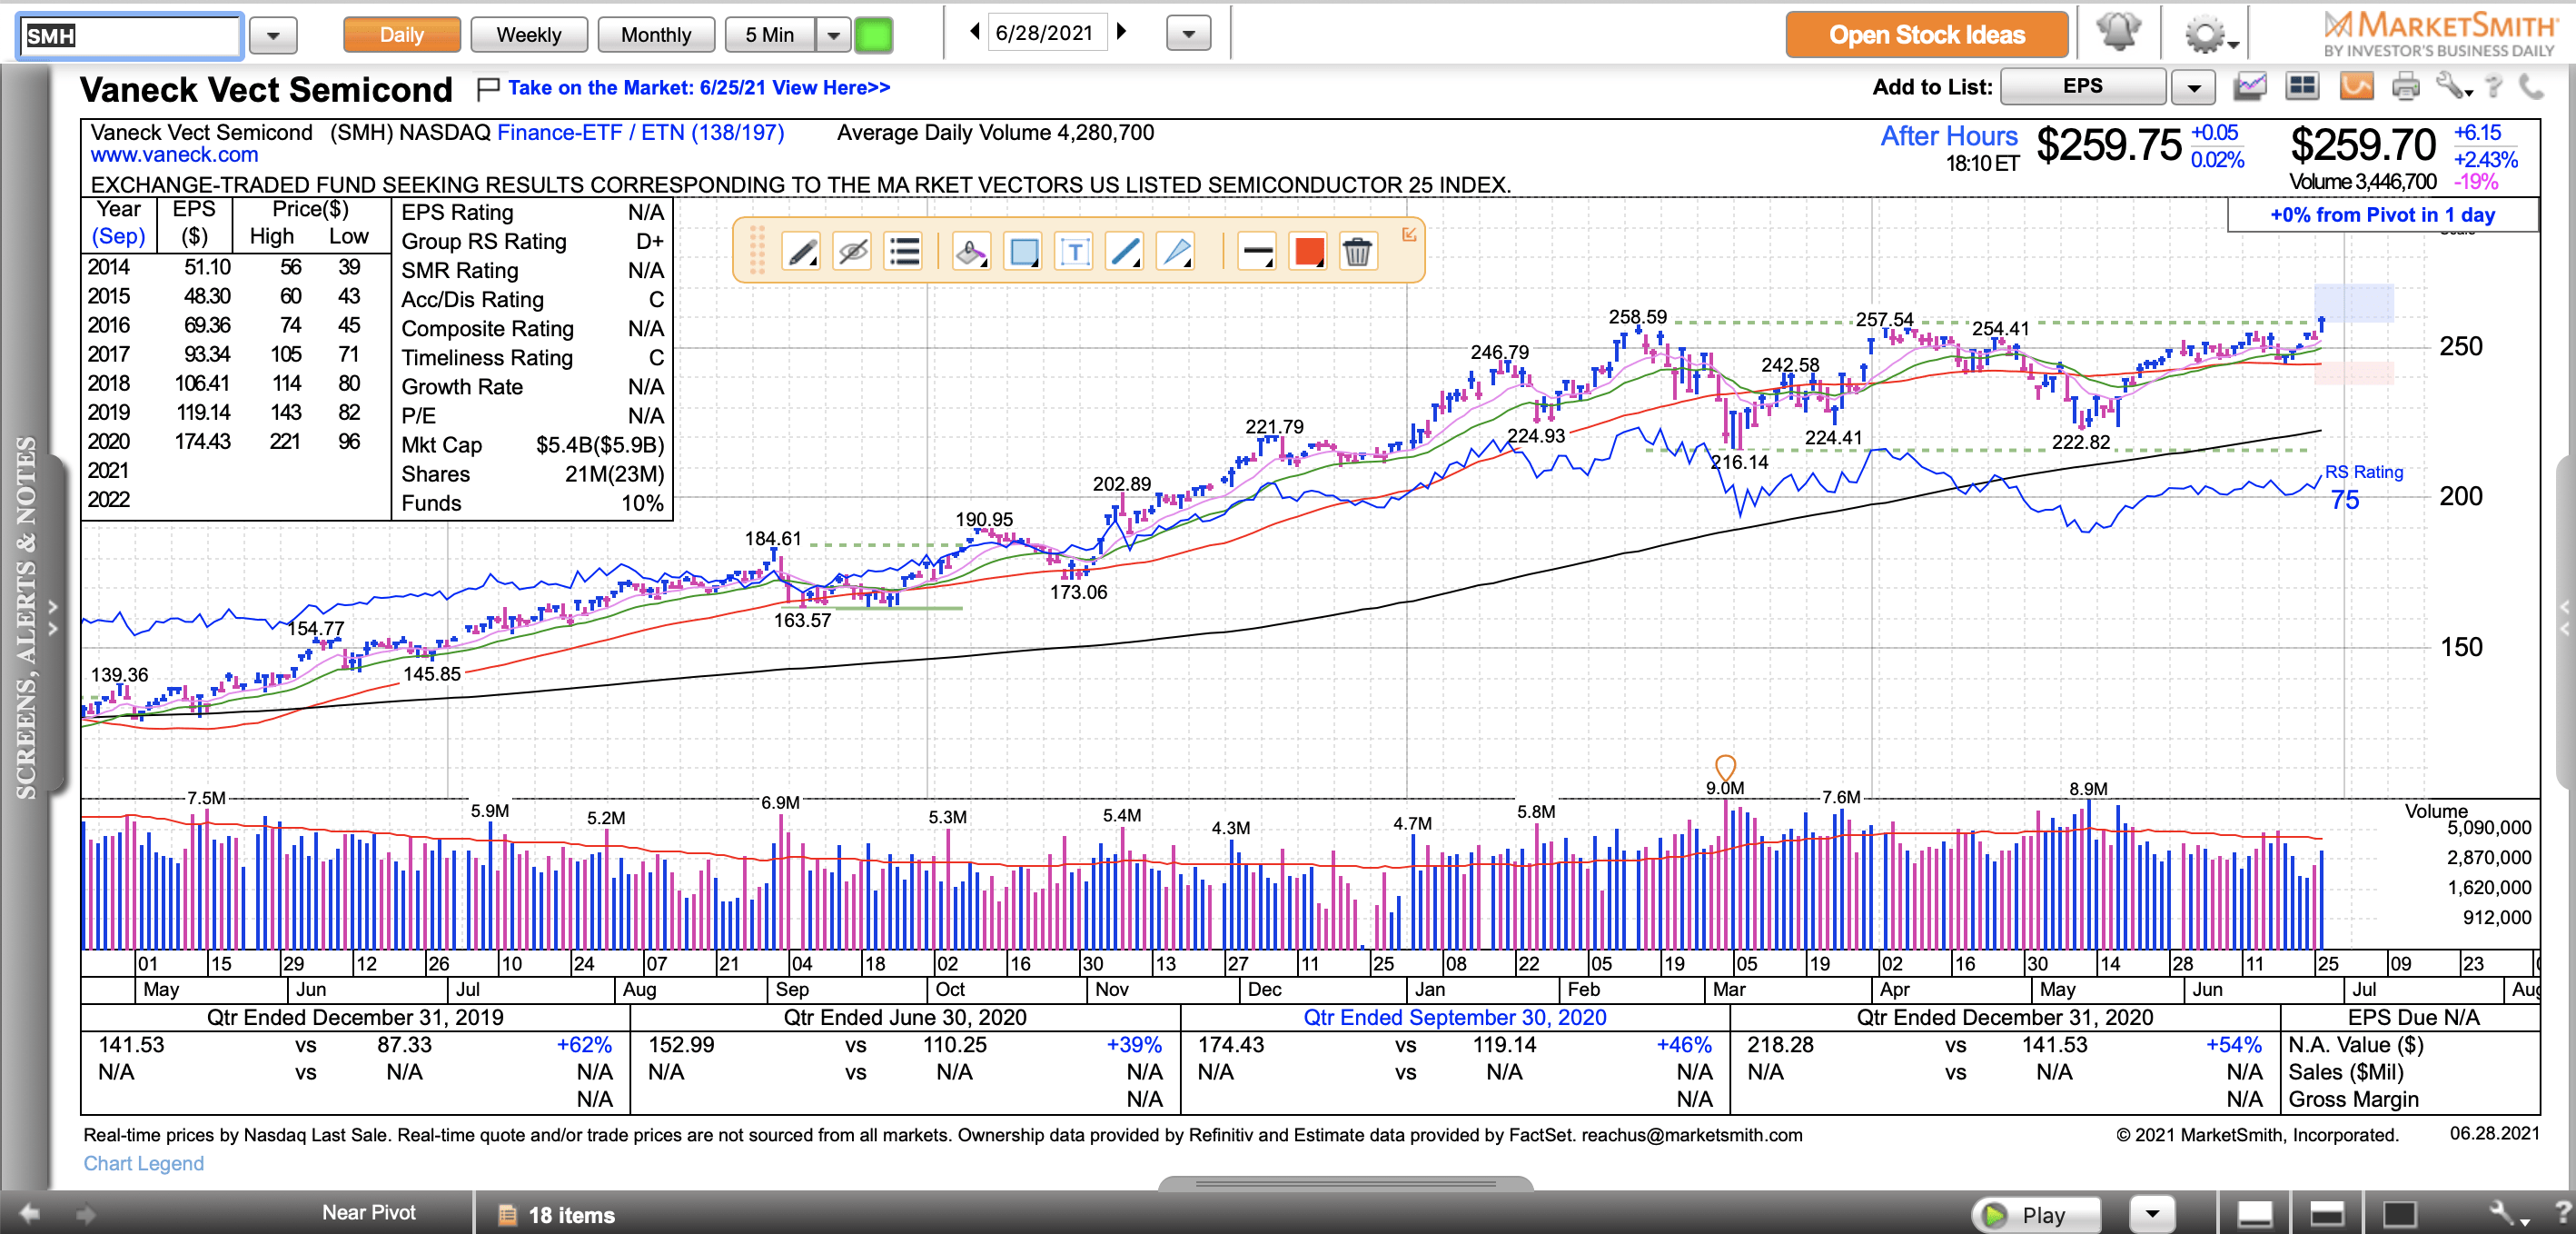Screen dimensions: 2576x1234
Task: Switch to the Weekly chart tab
Action: click(528, 35)
